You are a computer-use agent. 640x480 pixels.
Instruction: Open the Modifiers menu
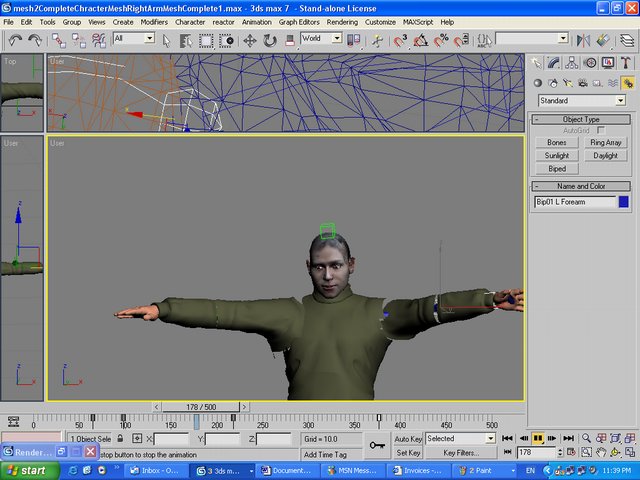click(x=154, y=21)
